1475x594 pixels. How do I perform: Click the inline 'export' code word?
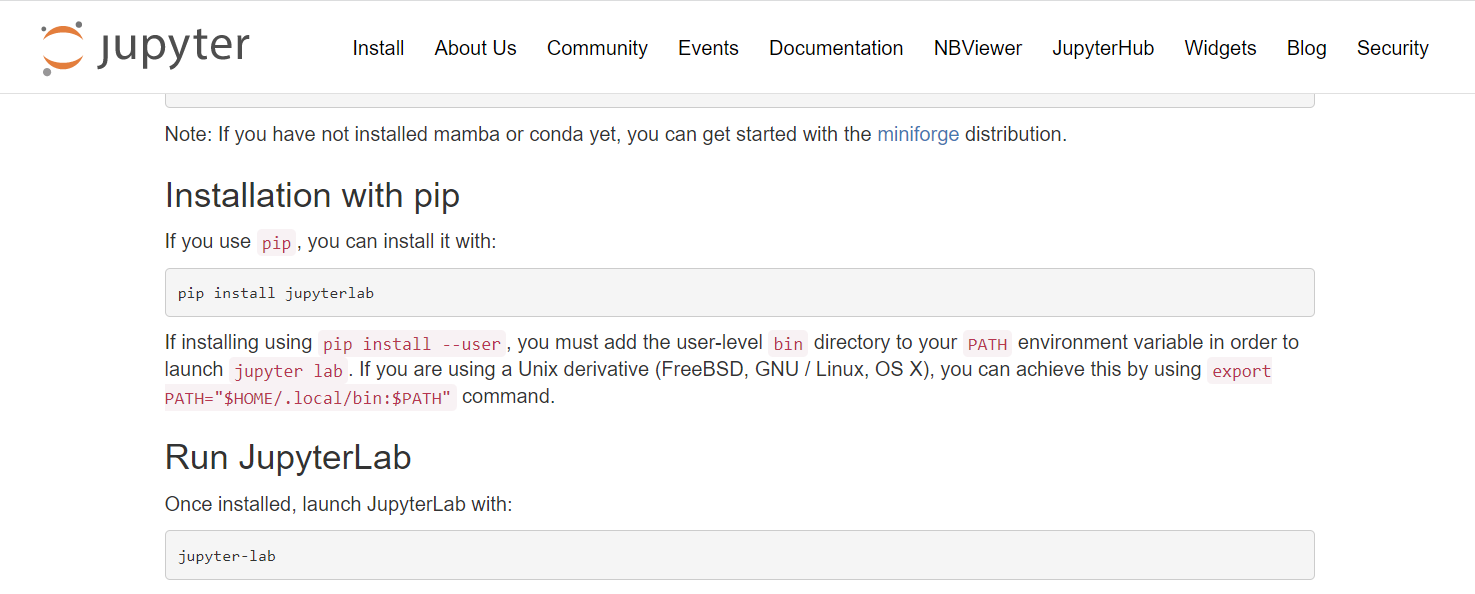click(1240, 370)
